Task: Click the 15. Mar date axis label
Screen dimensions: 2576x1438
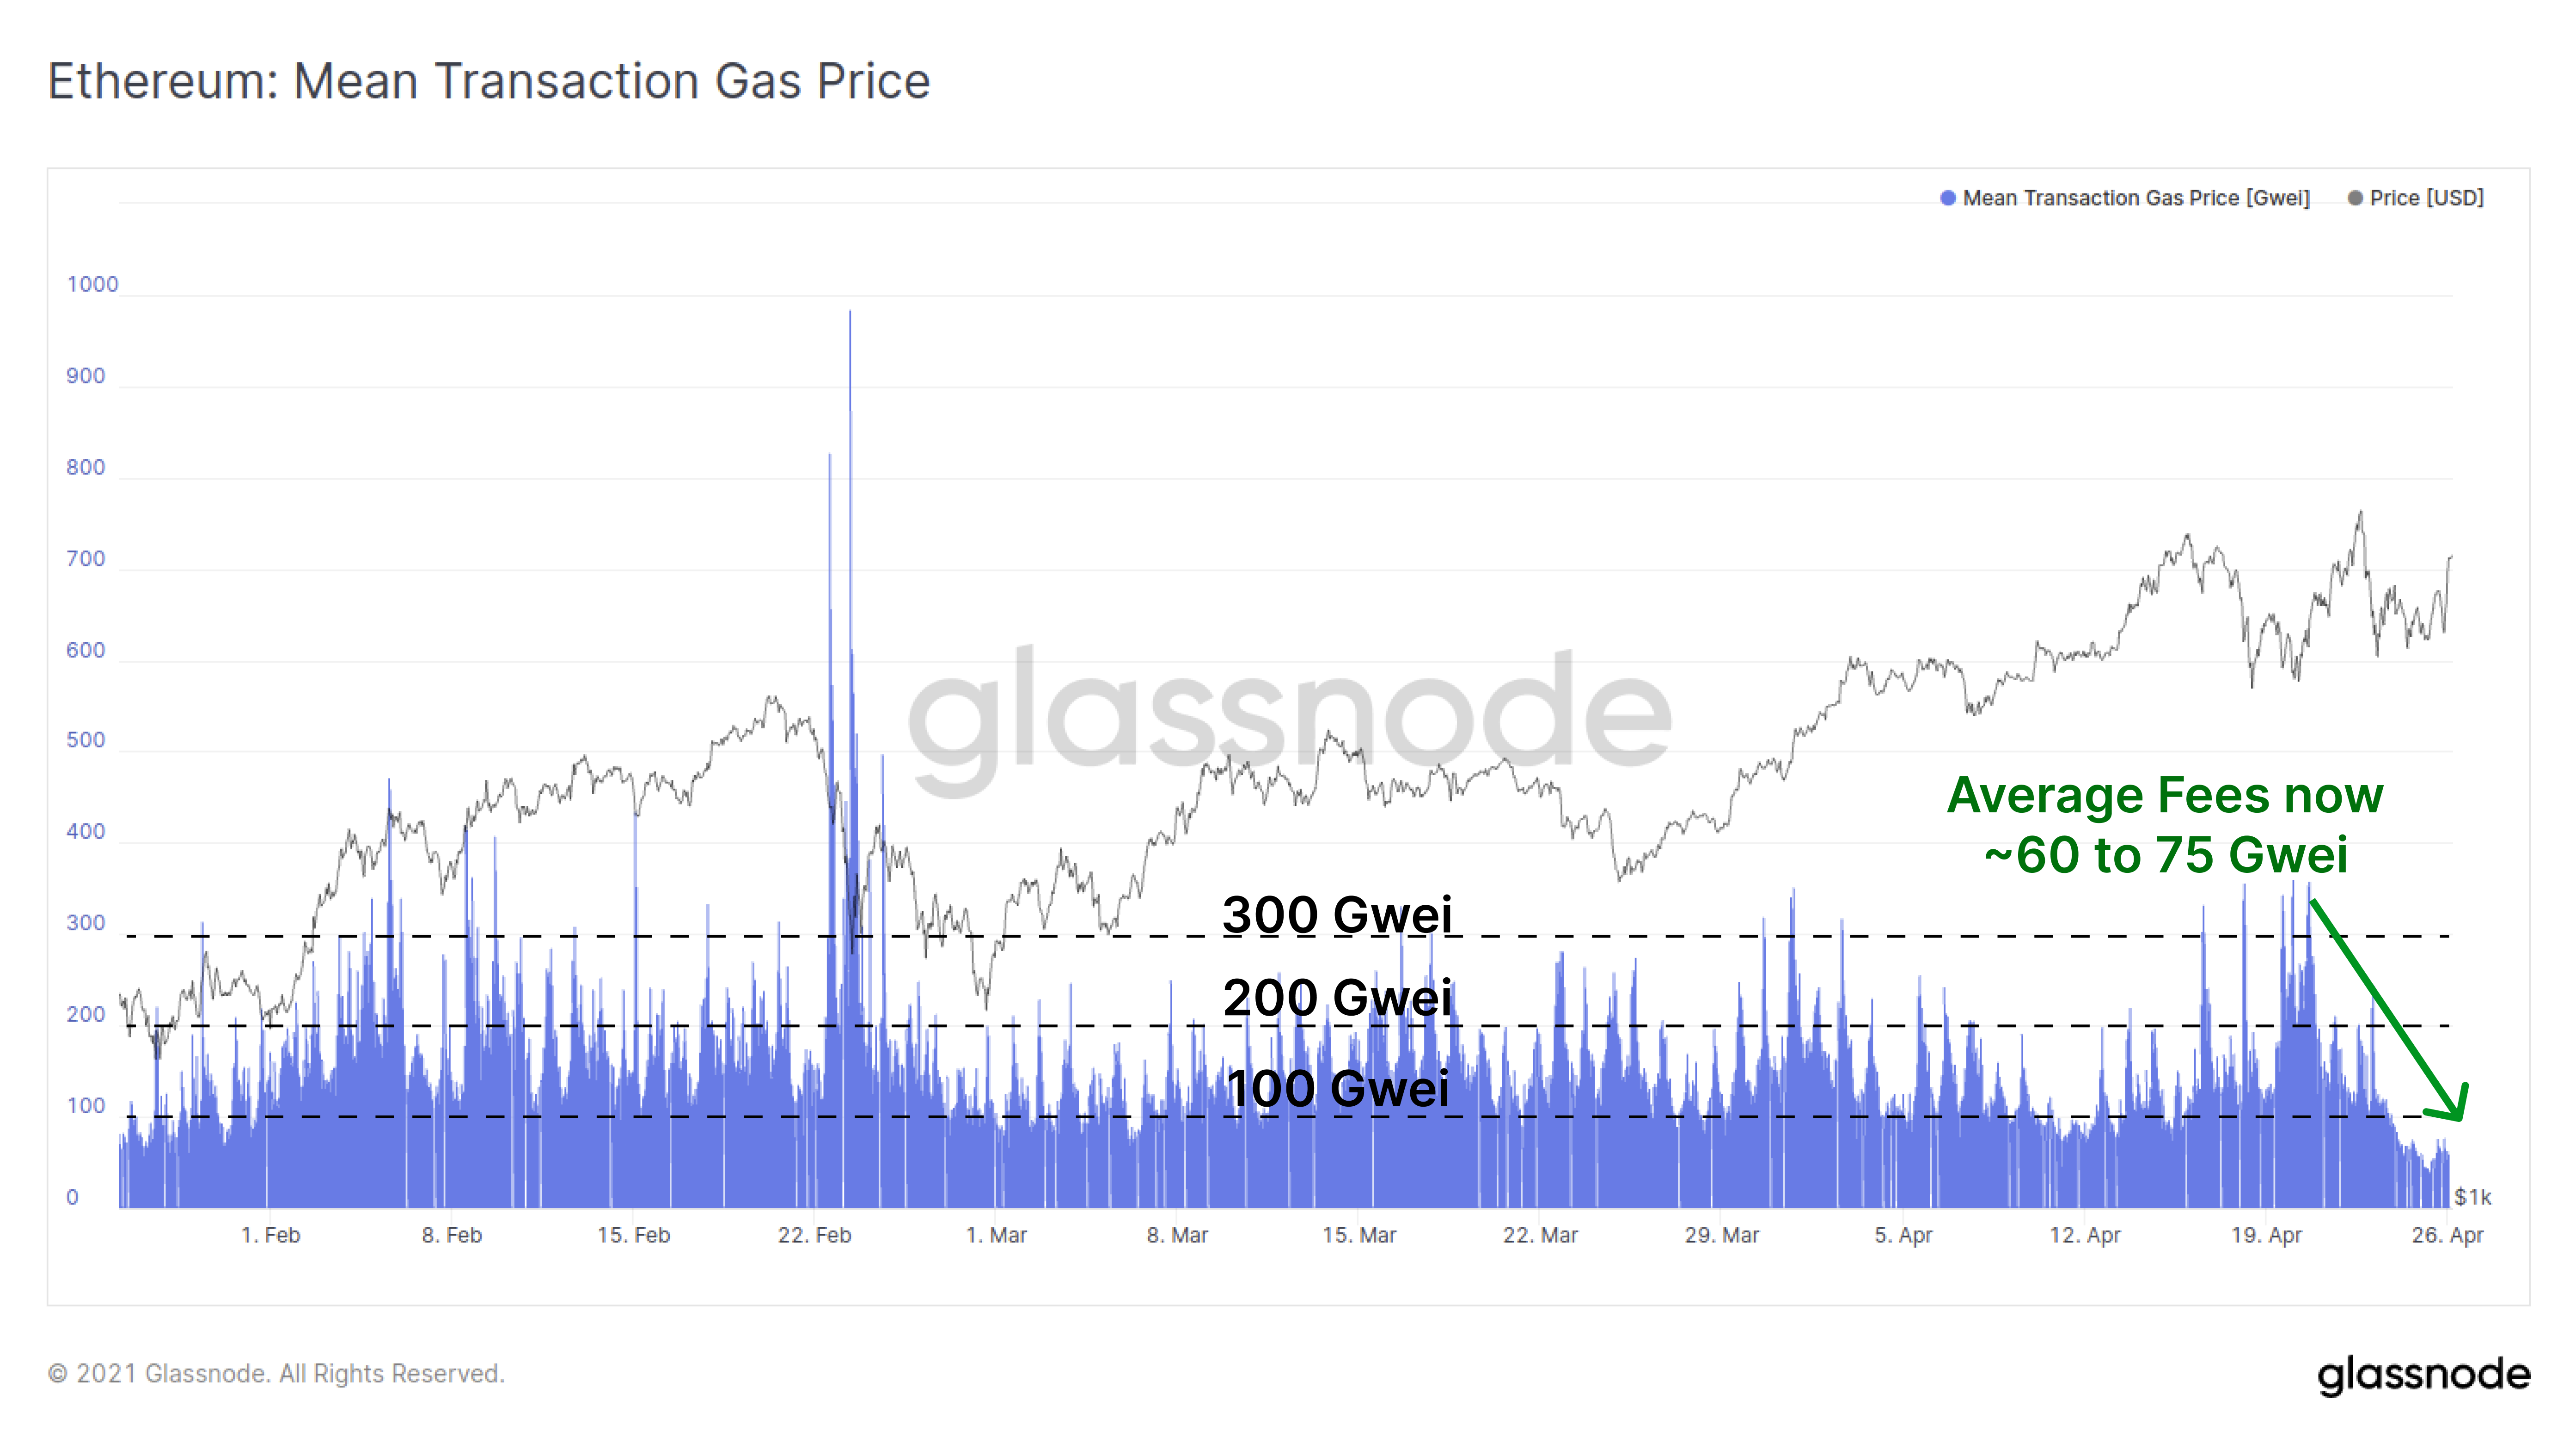Action: pyautogui.click(x=1359, y=1235)
